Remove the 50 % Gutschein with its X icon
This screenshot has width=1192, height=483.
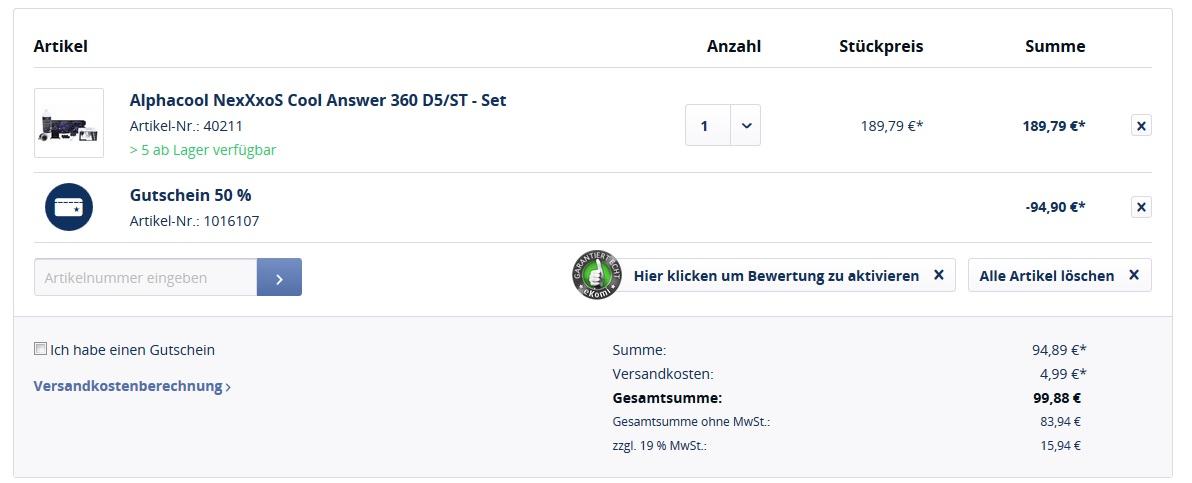click(1141, 207)
